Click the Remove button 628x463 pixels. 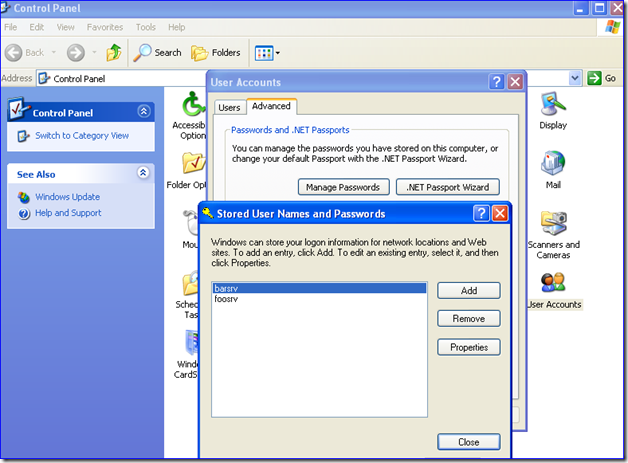click(x=469, y=319)
